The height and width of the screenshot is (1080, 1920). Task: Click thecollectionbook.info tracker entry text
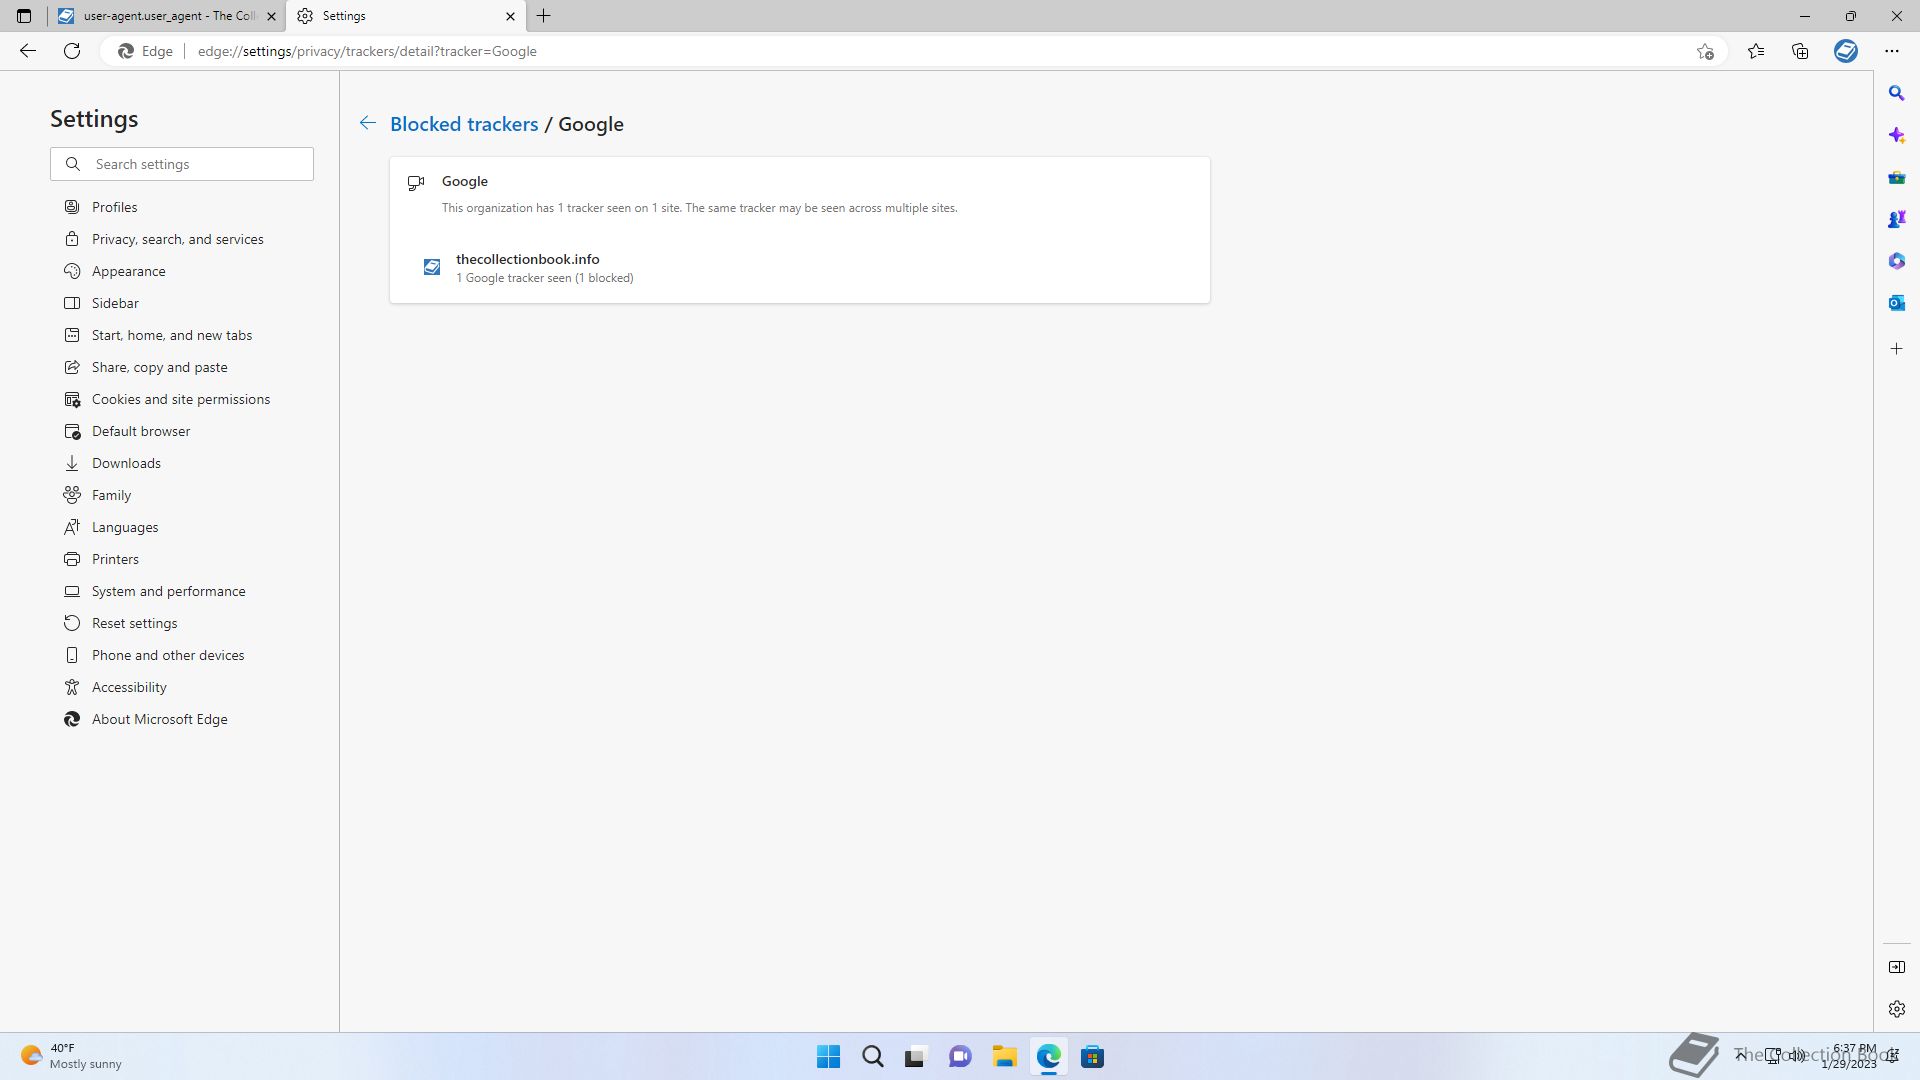(527, 259)
